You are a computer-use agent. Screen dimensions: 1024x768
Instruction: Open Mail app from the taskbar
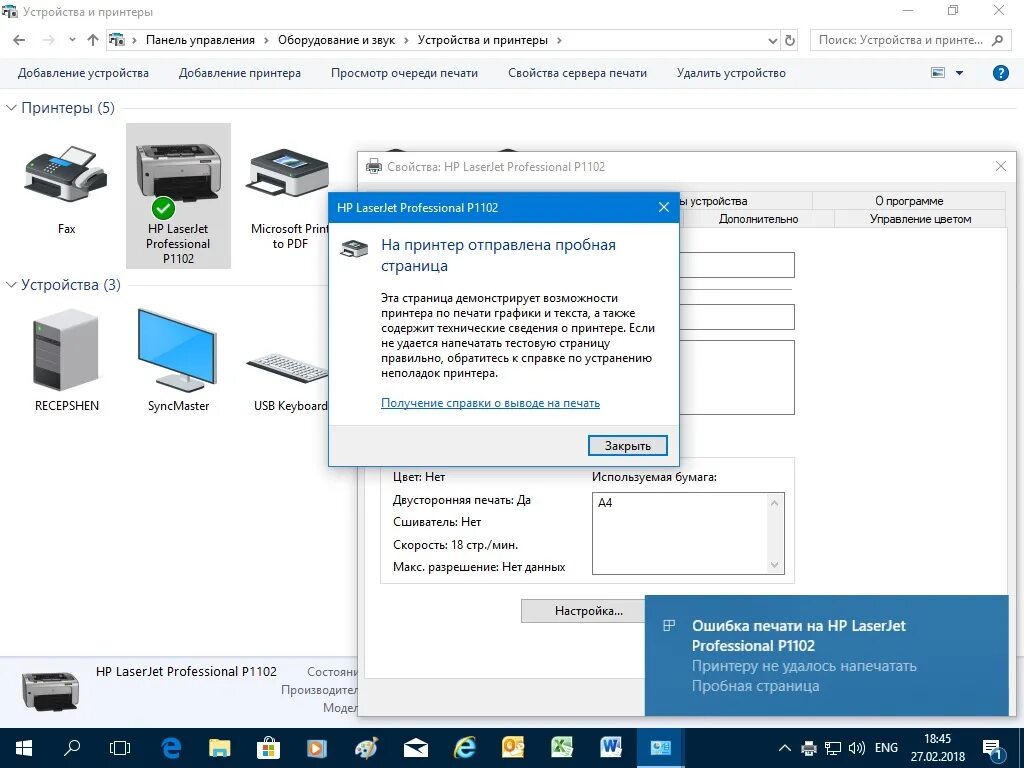tap(415, 748)
